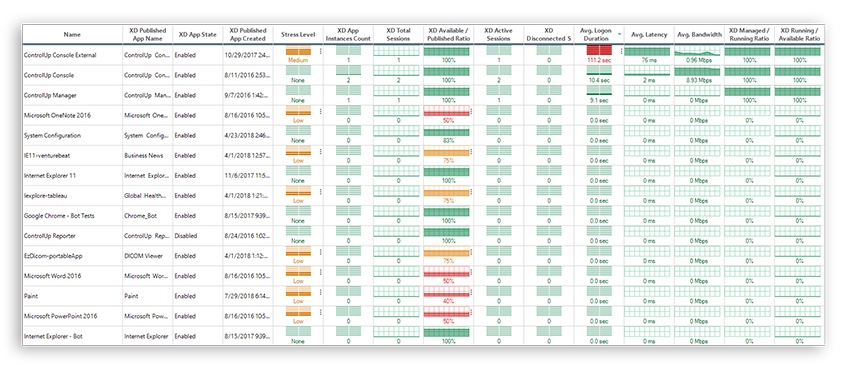This screenshot has height=373, width=845.
Task: Click the XD Total Sessions column header
Action: pyautogui.click(x=398, y=34)
